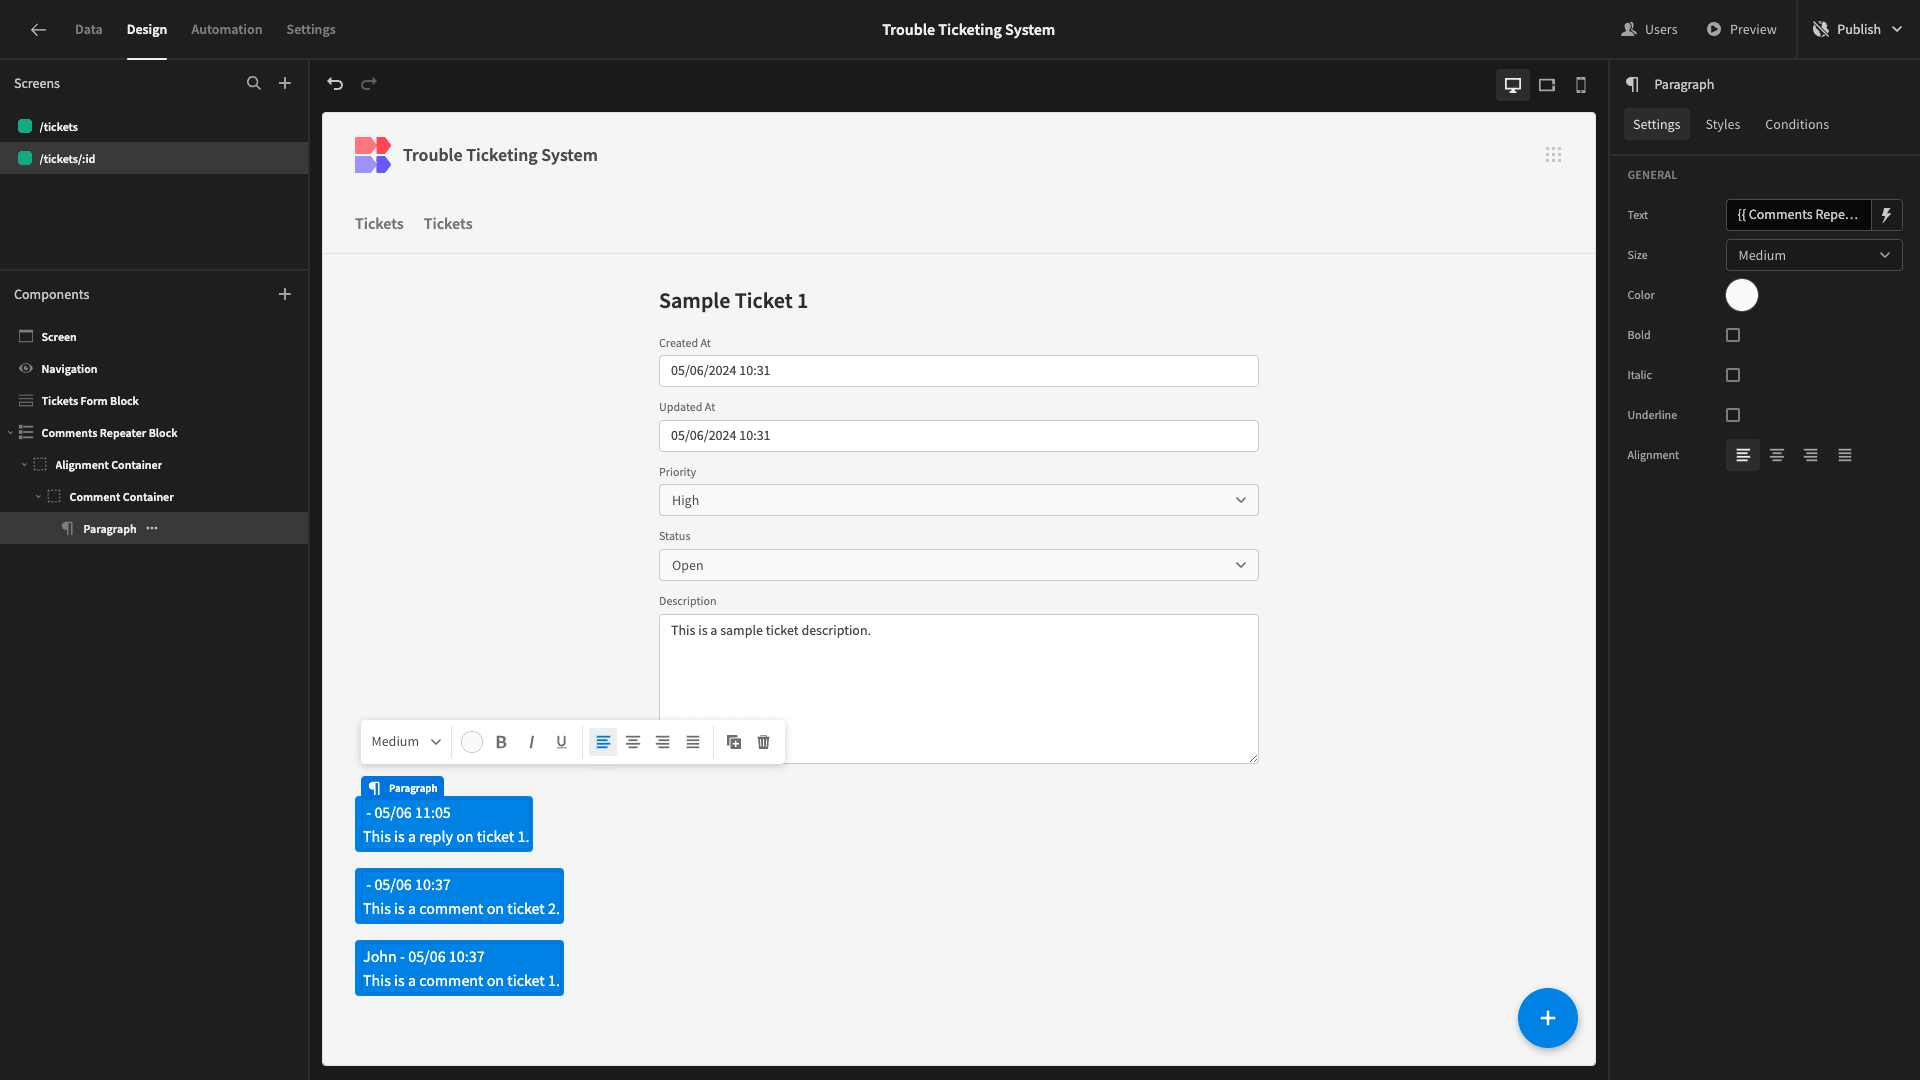Center align text in the floating toolbar

[633, 742]
